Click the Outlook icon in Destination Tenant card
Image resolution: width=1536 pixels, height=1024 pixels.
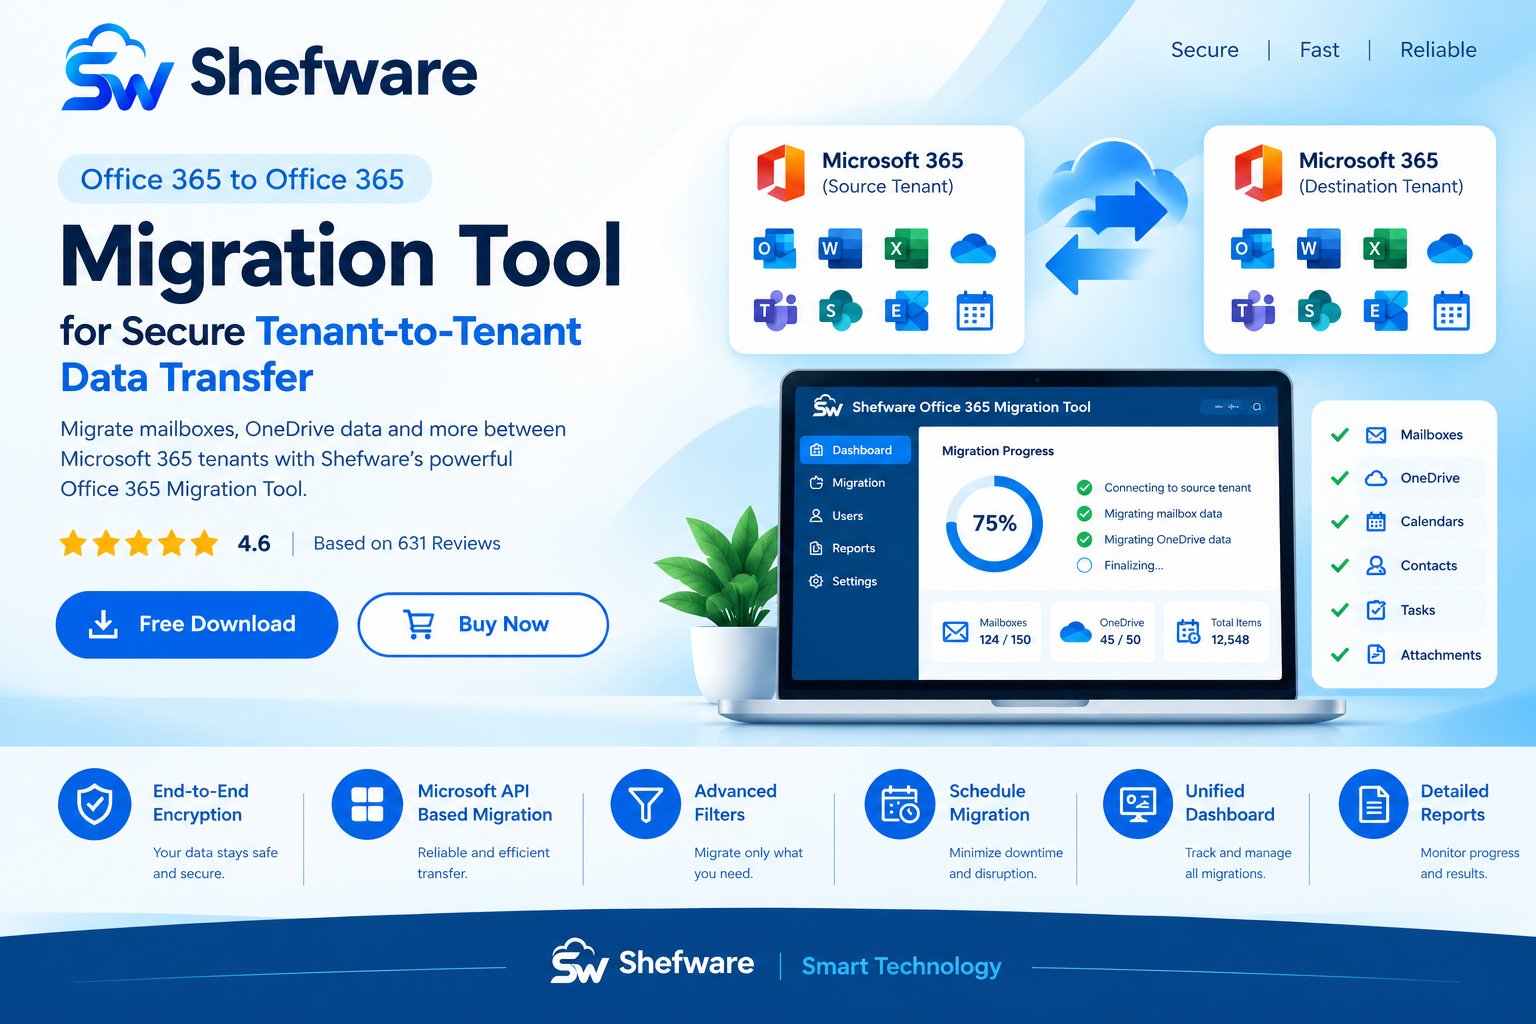1252,249
